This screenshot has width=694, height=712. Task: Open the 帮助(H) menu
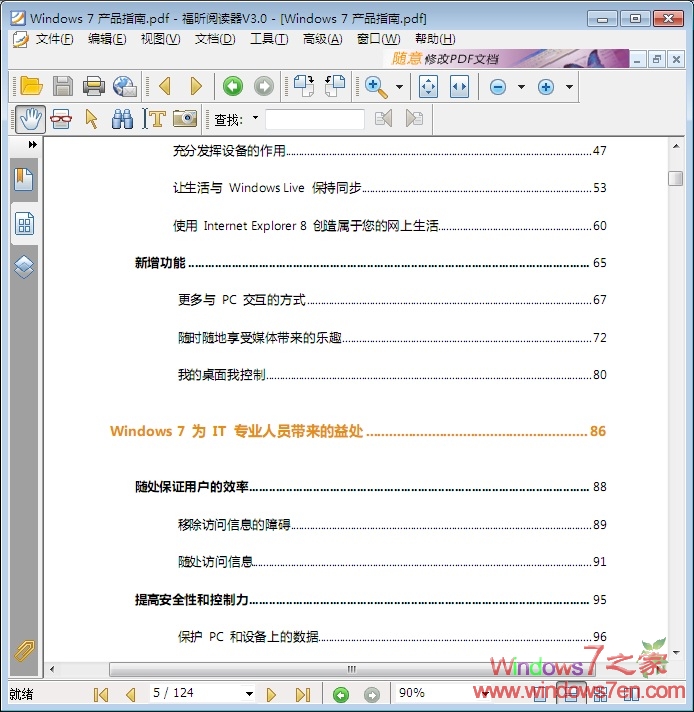coord(435,39)
